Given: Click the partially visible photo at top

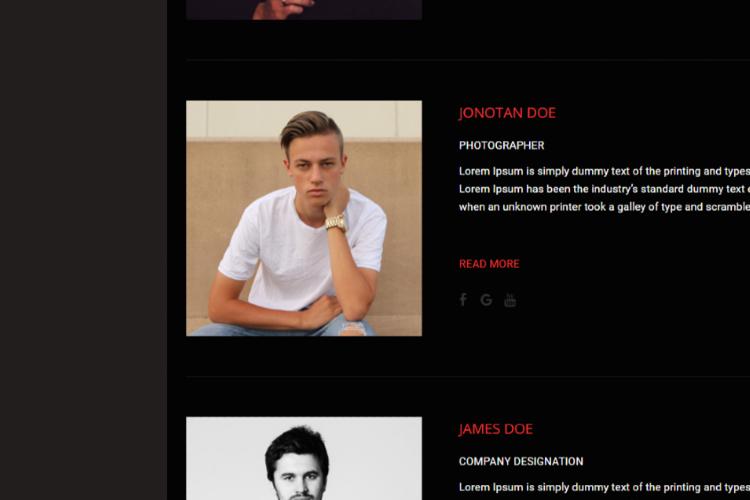Looking at the screenshot, I should click(304, 10).
